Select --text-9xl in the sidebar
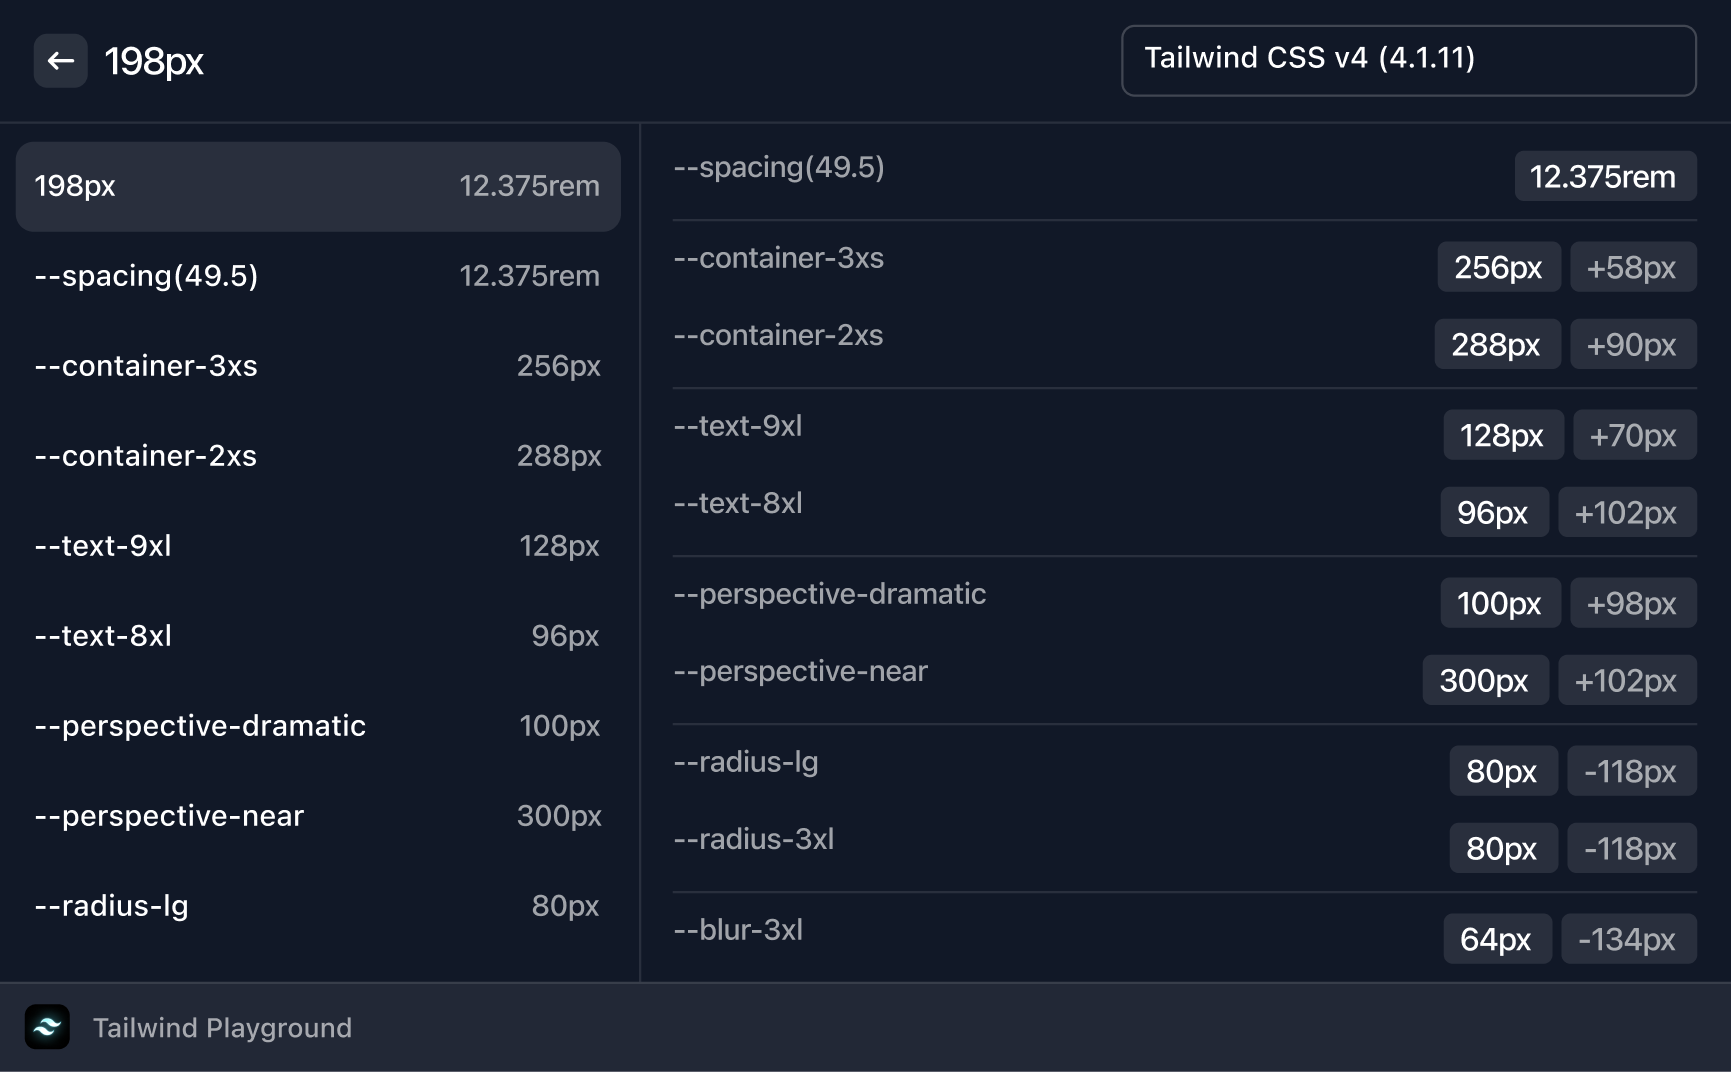 tap(317, 546)
